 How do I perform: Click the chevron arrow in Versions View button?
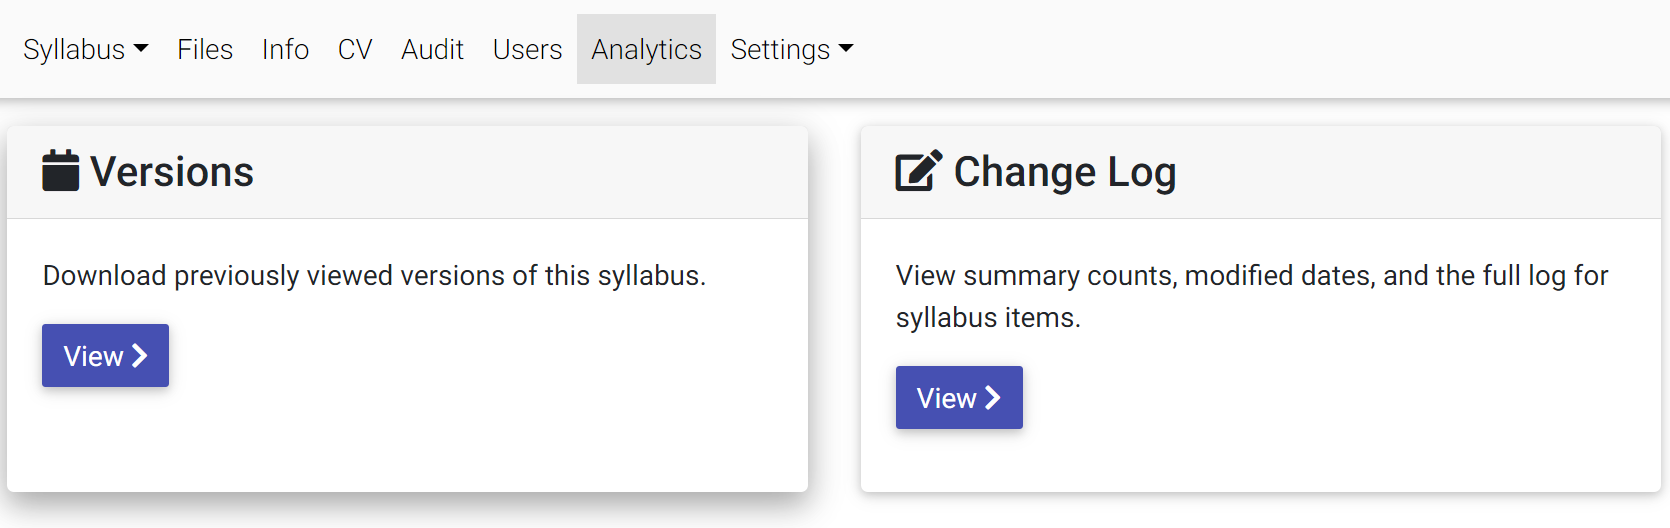pos(140,355)
